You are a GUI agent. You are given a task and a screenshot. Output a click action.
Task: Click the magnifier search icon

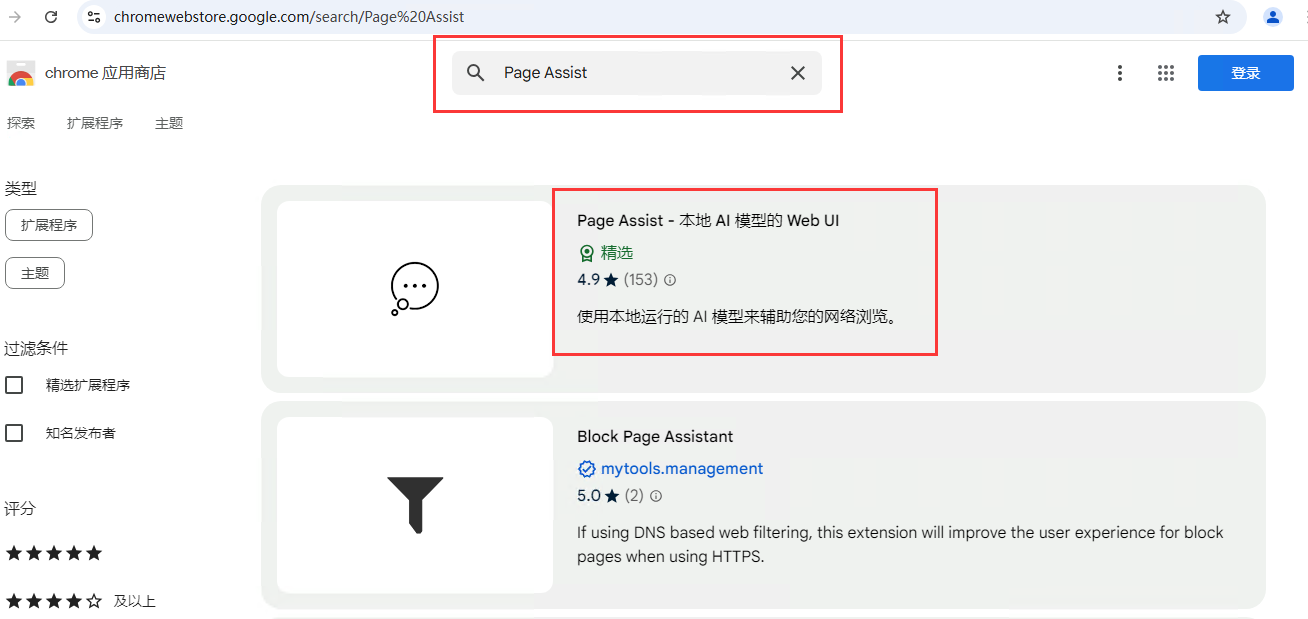[x=476, y=73]
